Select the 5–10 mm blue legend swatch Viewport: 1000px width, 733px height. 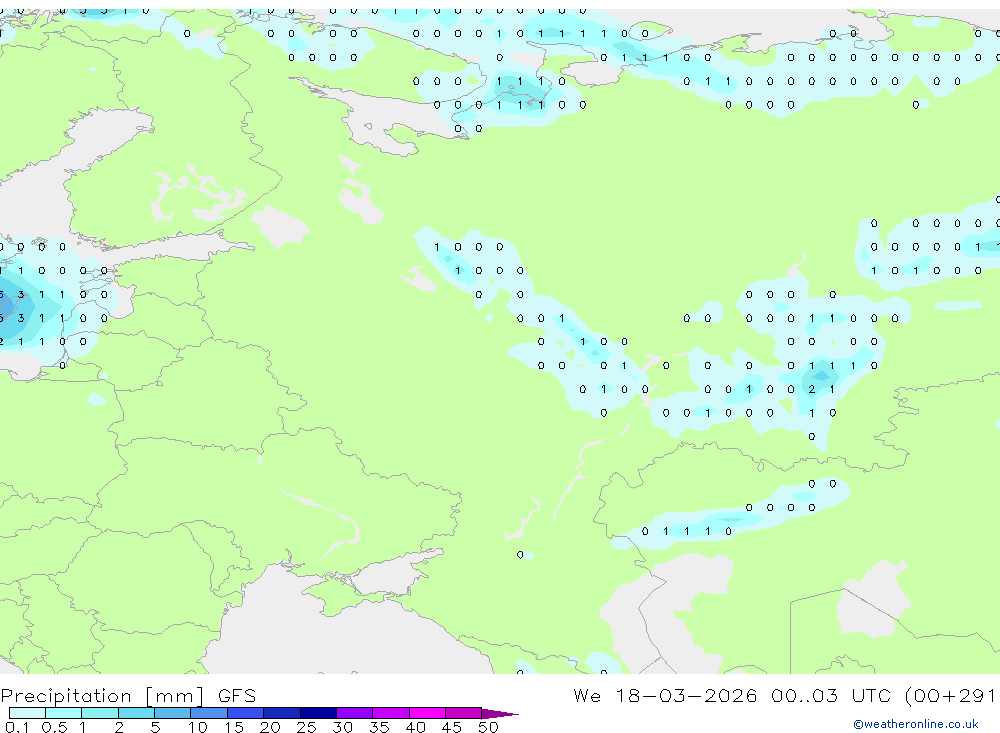pos(173,713)
